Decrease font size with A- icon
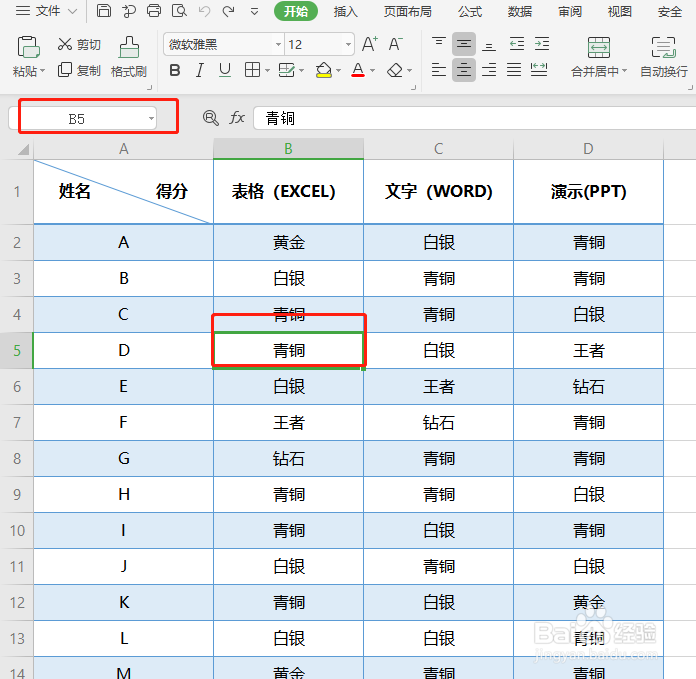696x679 pixels. pyautogui.click(x=395, y=44)
